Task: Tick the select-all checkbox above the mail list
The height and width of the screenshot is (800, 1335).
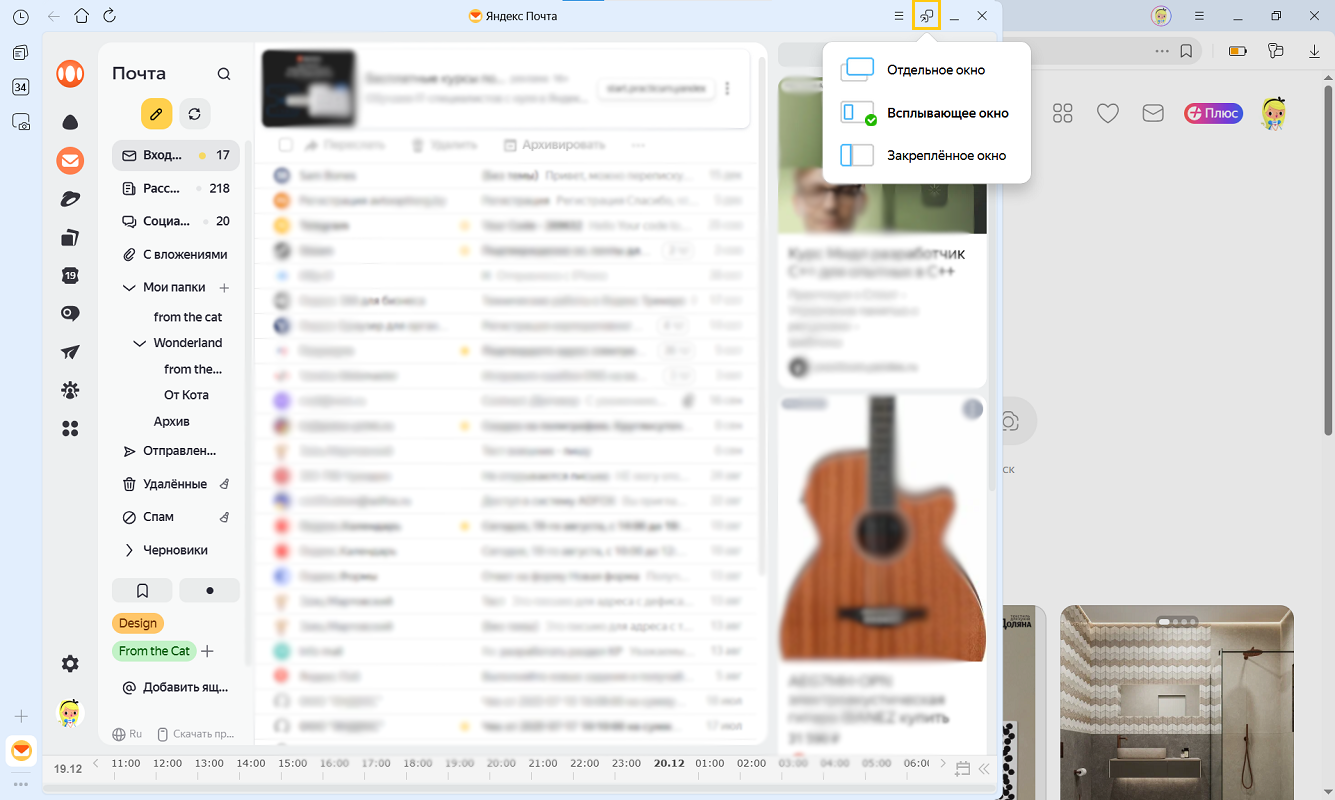Action: (285, 145)
